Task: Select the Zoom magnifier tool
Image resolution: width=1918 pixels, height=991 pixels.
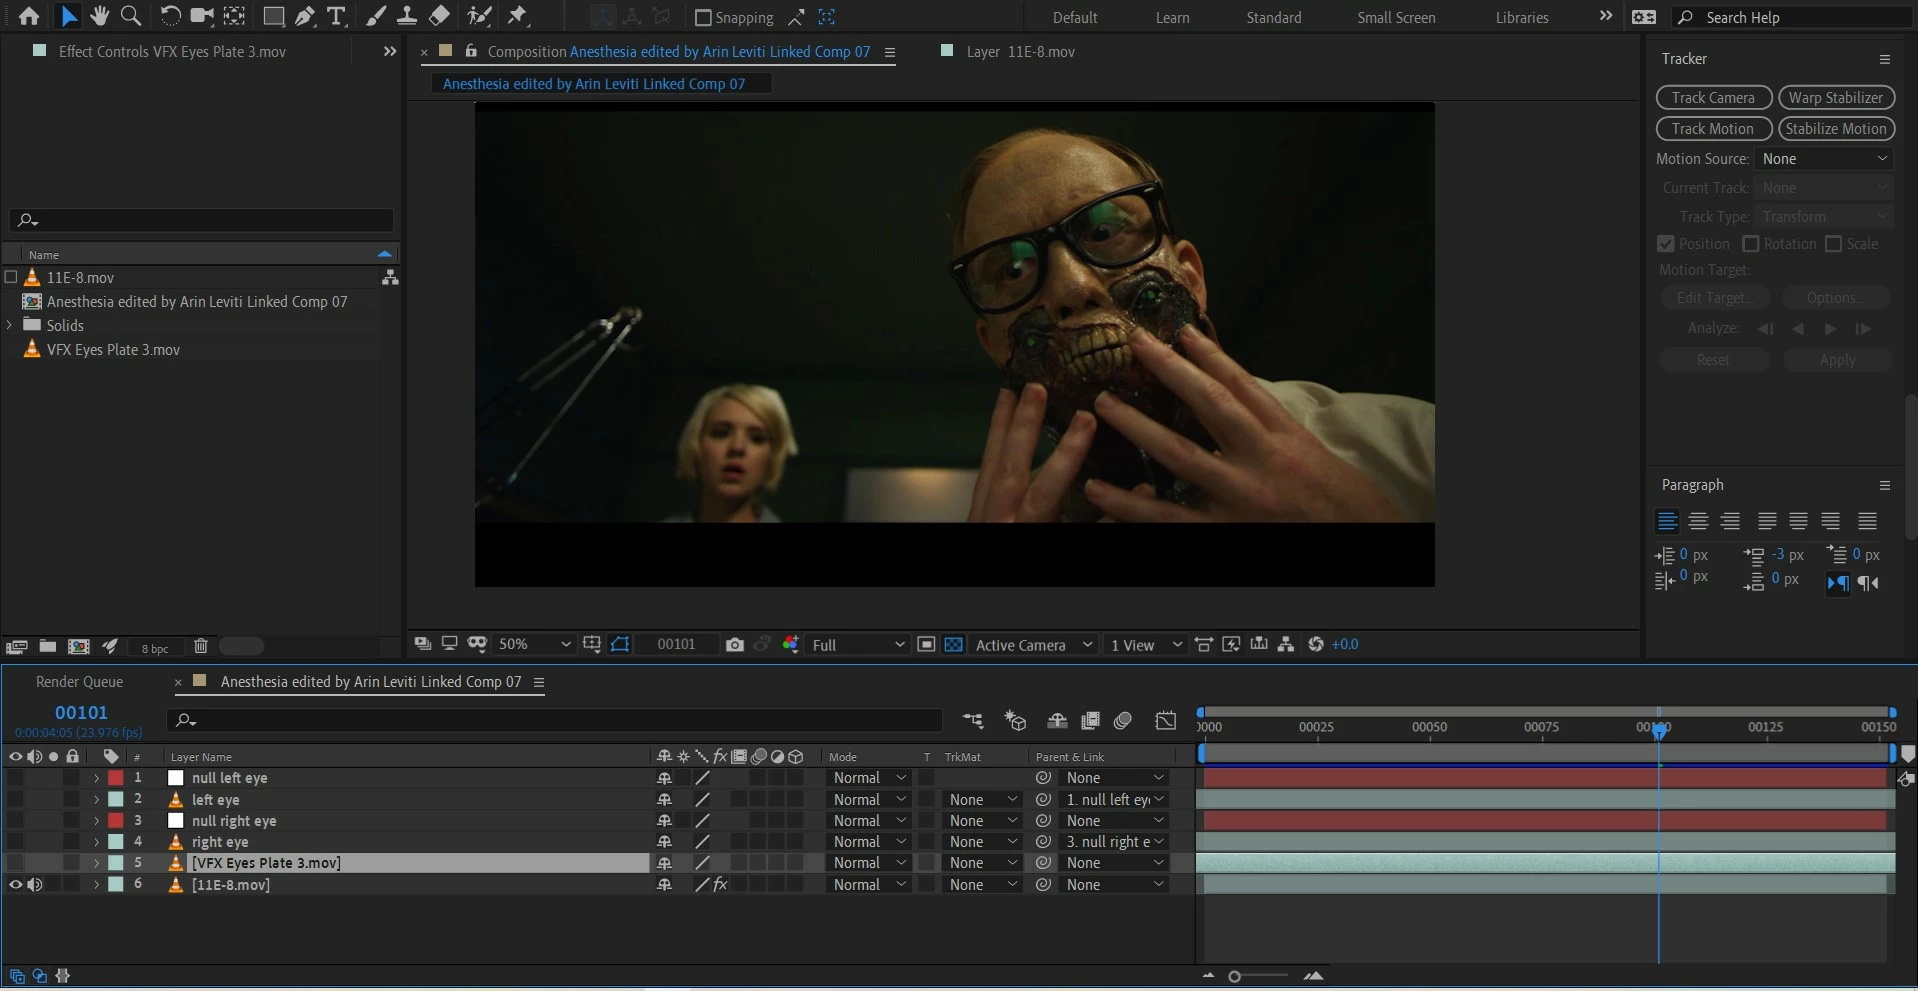Action: click(131, 16)
